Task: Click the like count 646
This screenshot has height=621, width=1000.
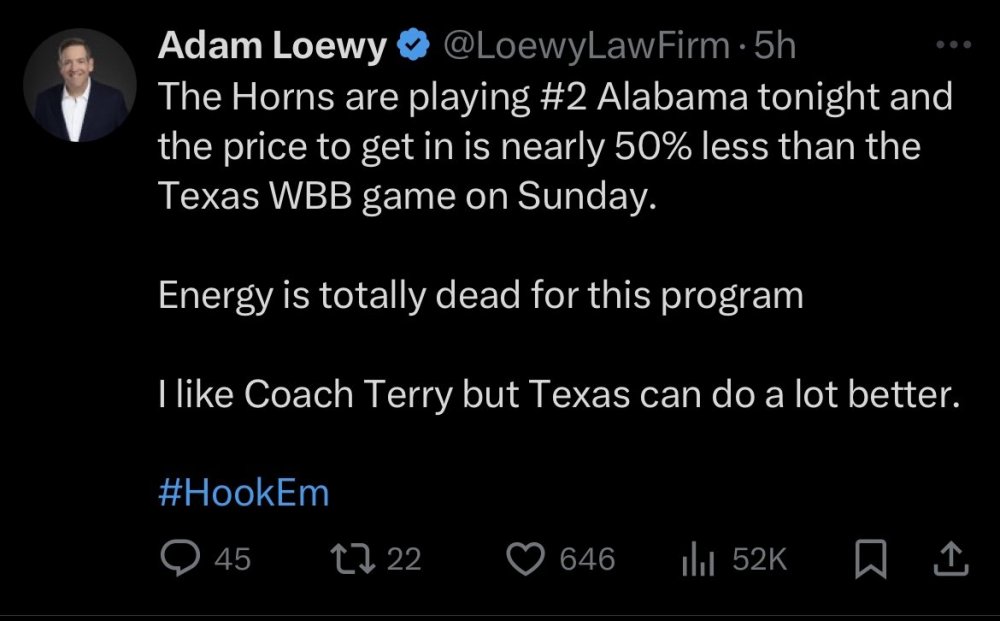Action: pos(587,559)
